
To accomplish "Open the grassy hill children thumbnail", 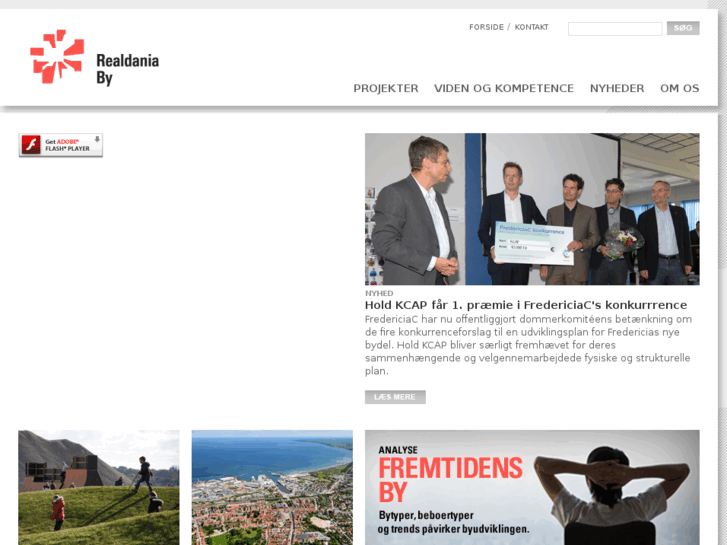I will [99, 487].
